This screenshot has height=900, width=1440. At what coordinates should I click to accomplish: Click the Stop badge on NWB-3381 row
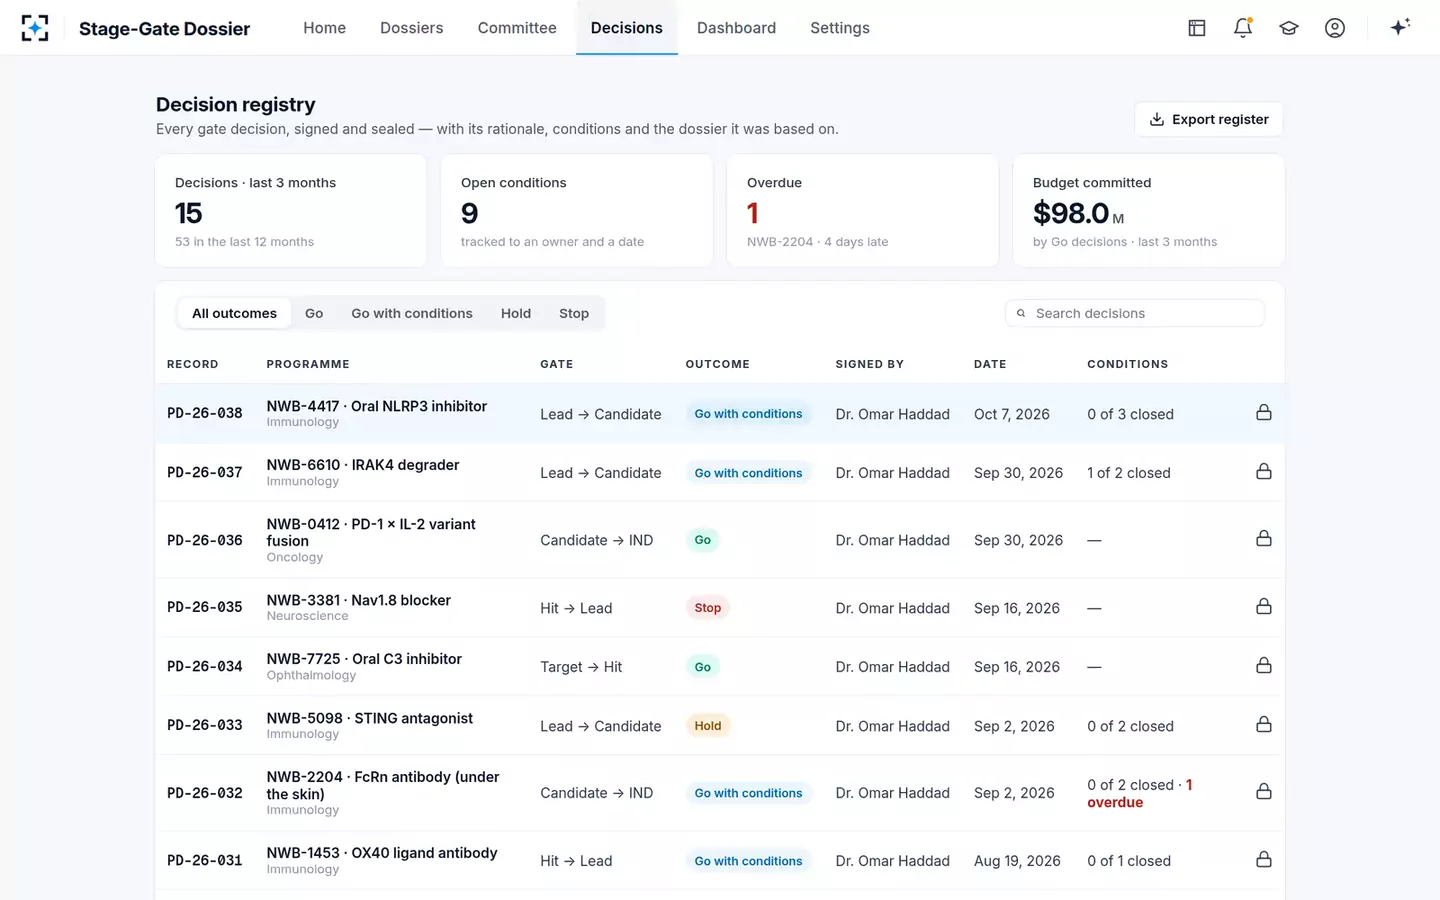coord(708,608)
